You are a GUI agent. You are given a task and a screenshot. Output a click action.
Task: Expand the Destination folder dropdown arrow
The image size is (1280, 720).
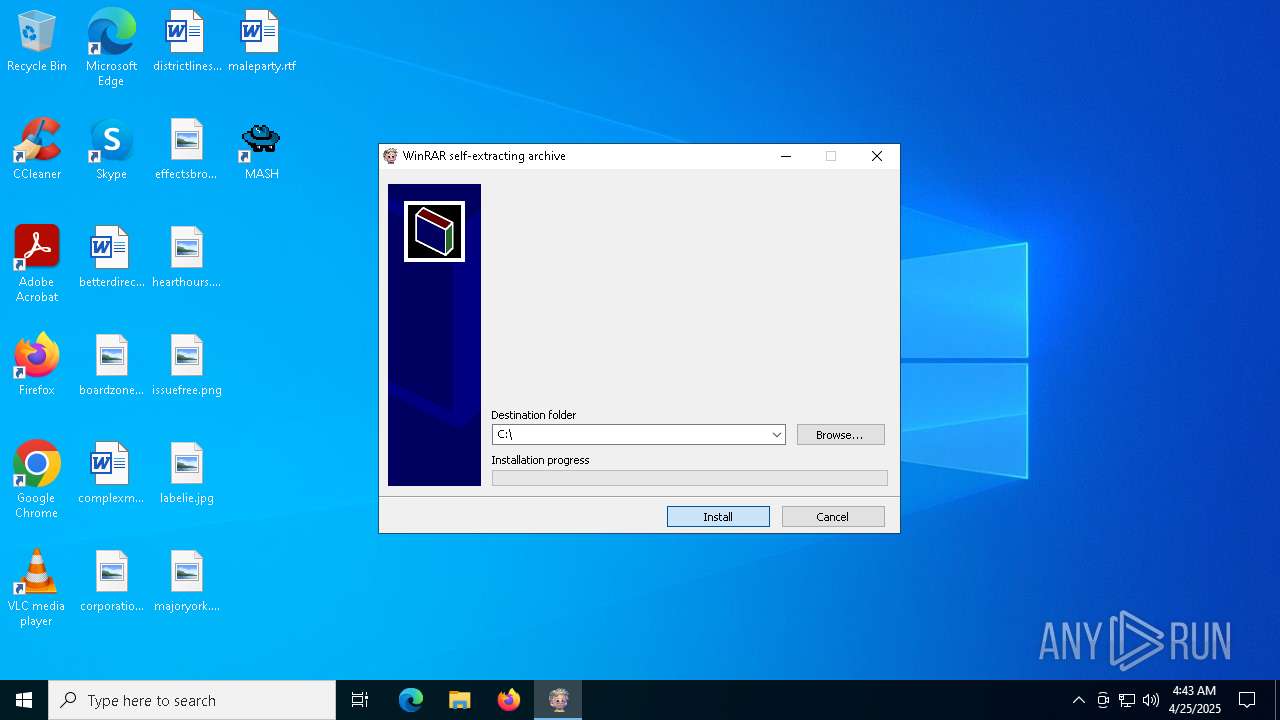pos(776,435)
